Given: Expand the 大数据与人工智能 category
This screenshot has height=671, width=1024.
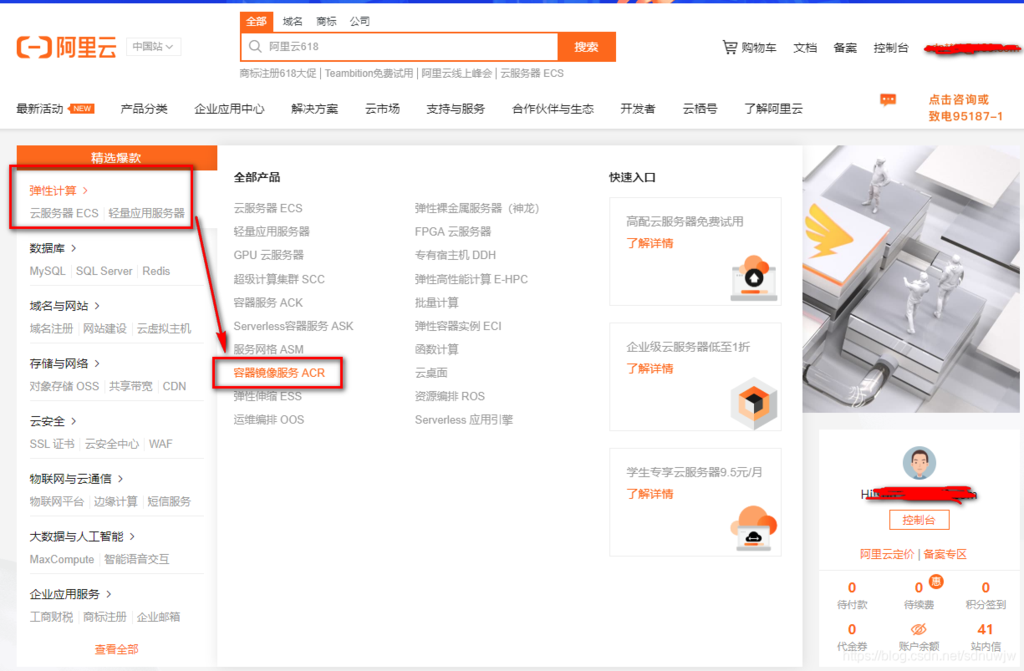Looking at the screenshot, I should [x=82, y=536].
